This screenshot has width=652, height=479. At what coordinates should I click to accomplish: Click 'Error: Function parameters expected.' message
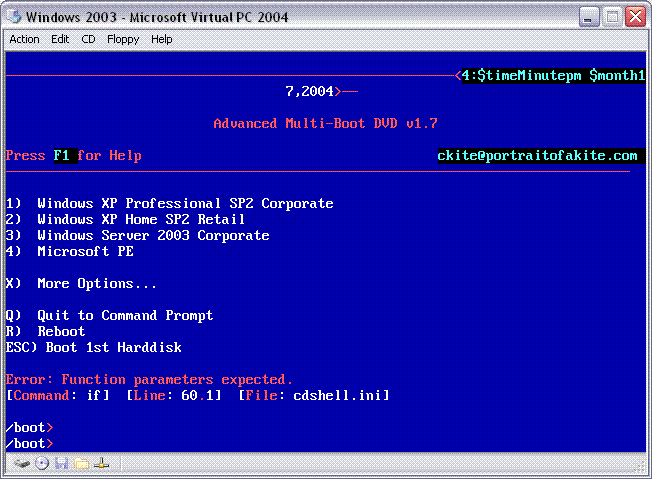pyautogui.click(x=149, y=379)
